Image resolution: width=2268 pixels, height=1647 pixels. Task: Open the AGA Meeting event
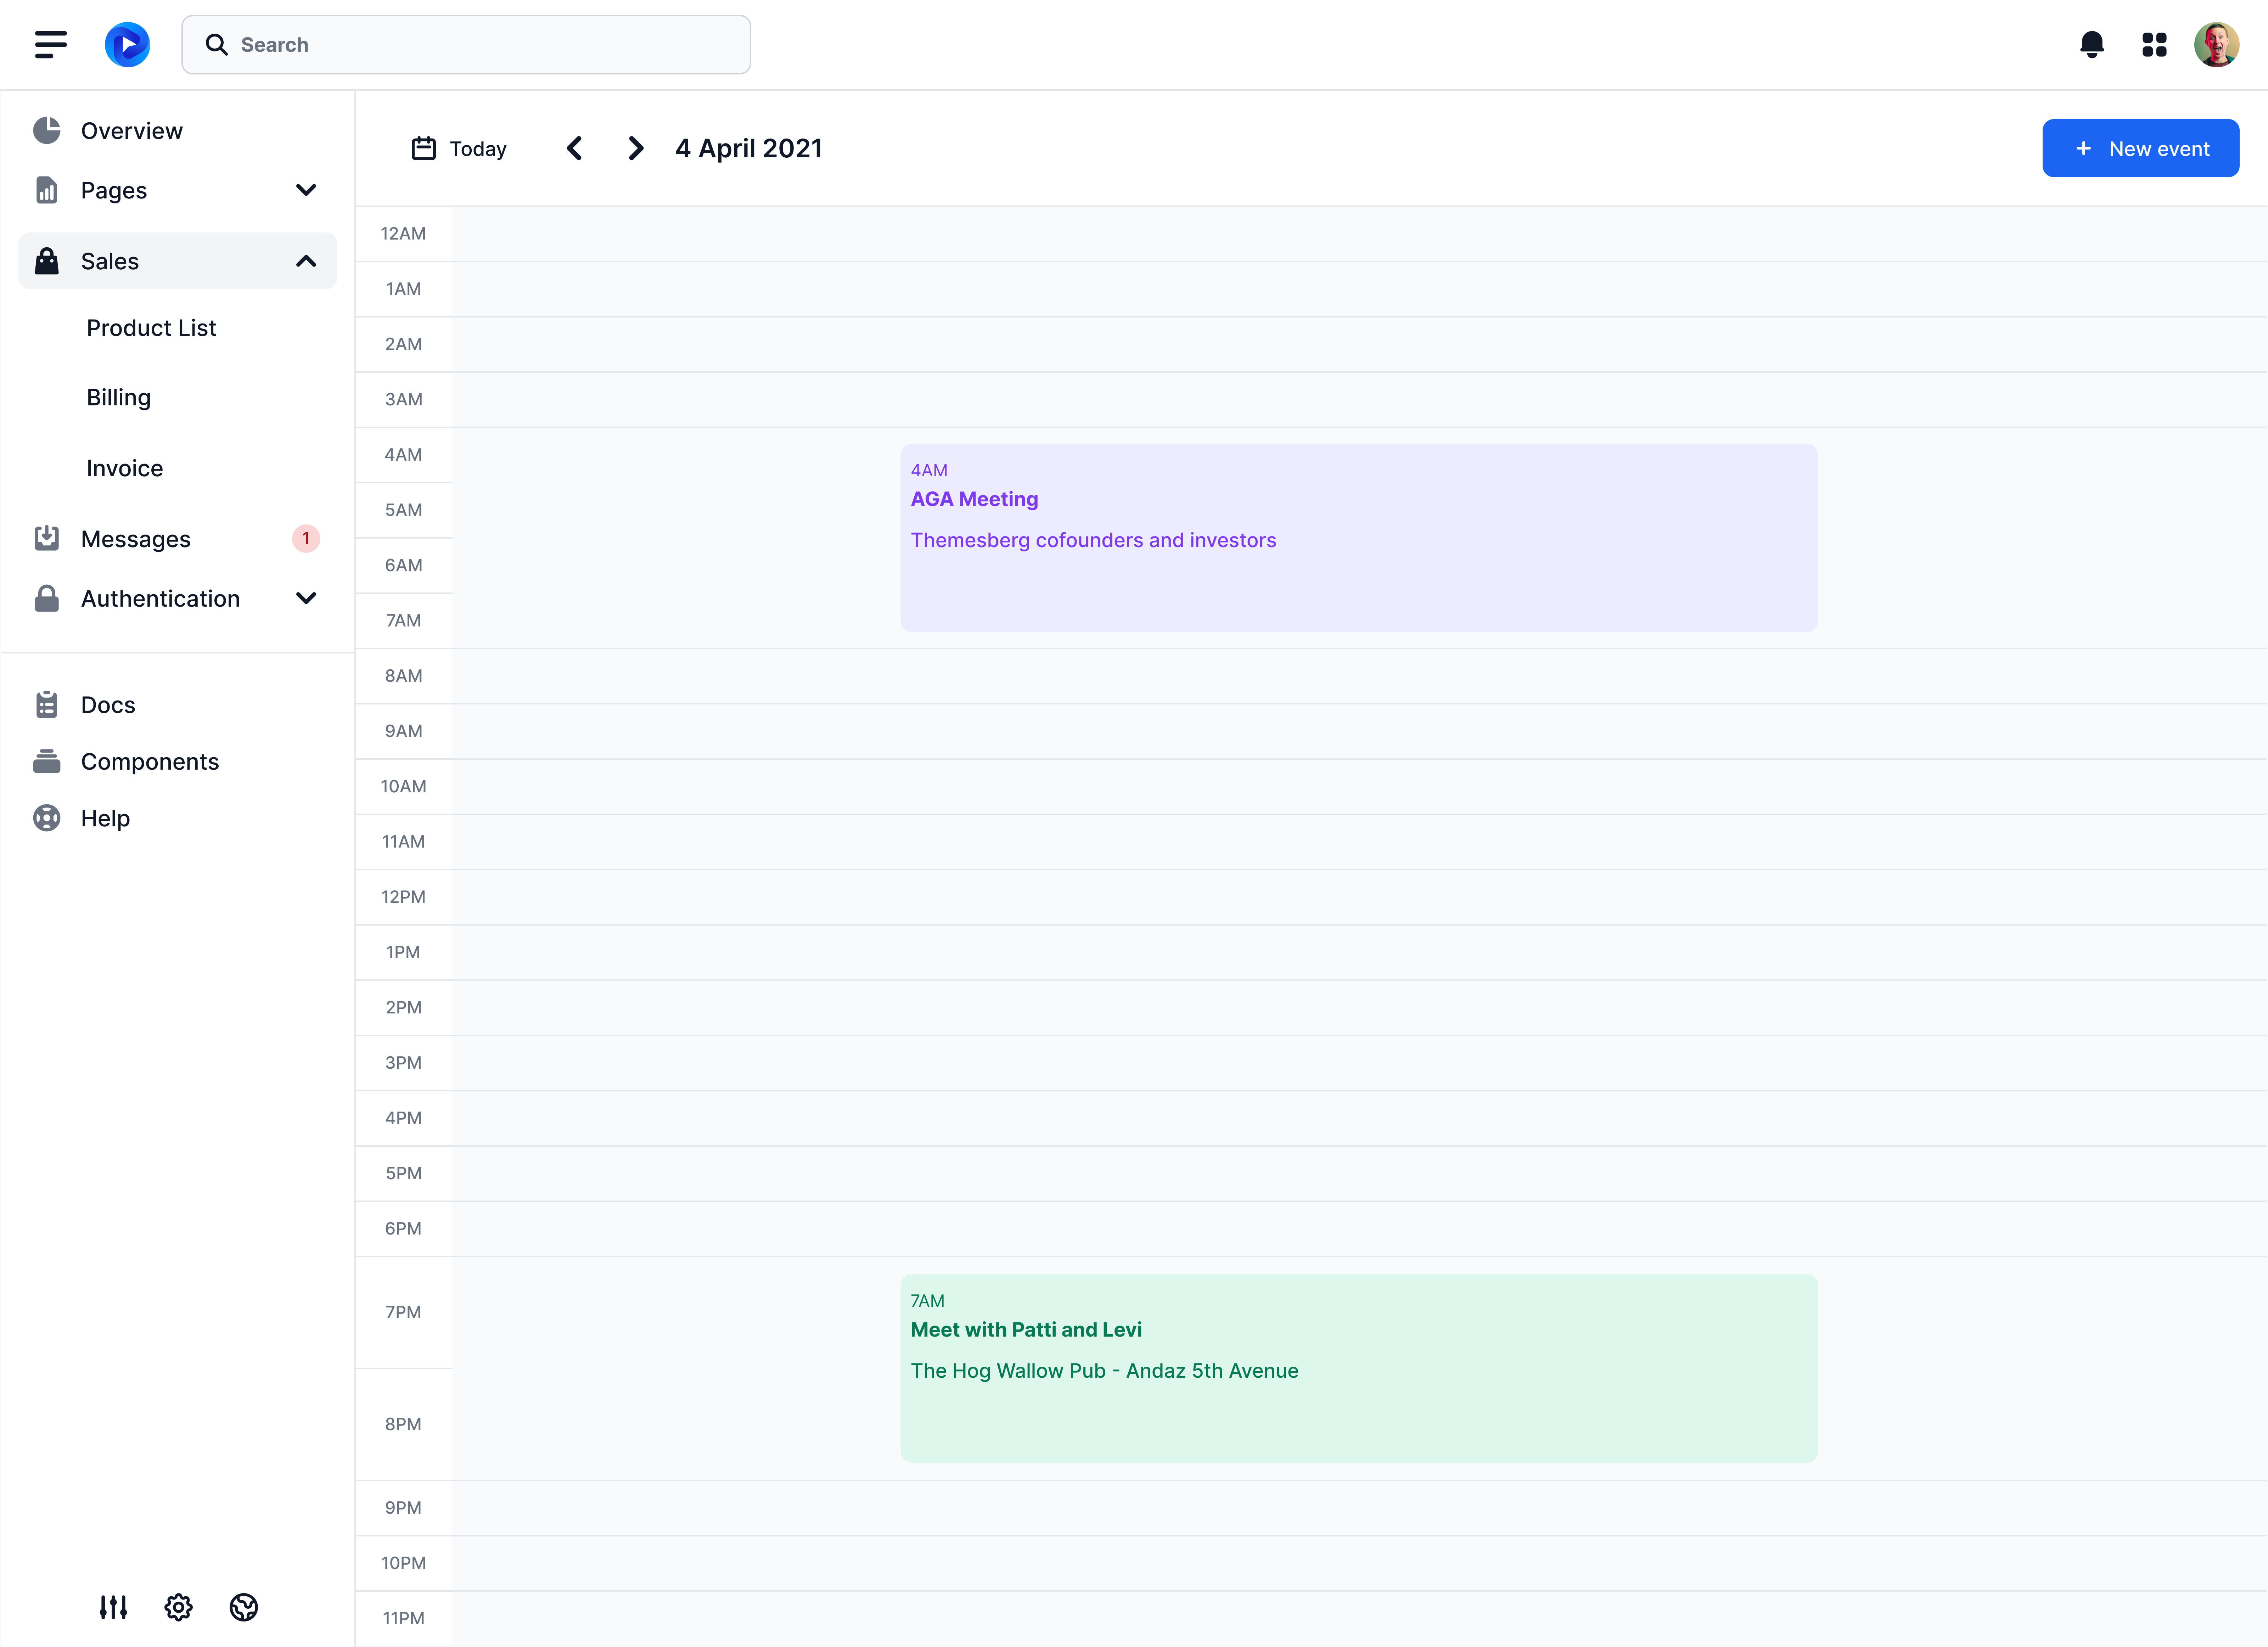pos(1358,537)
